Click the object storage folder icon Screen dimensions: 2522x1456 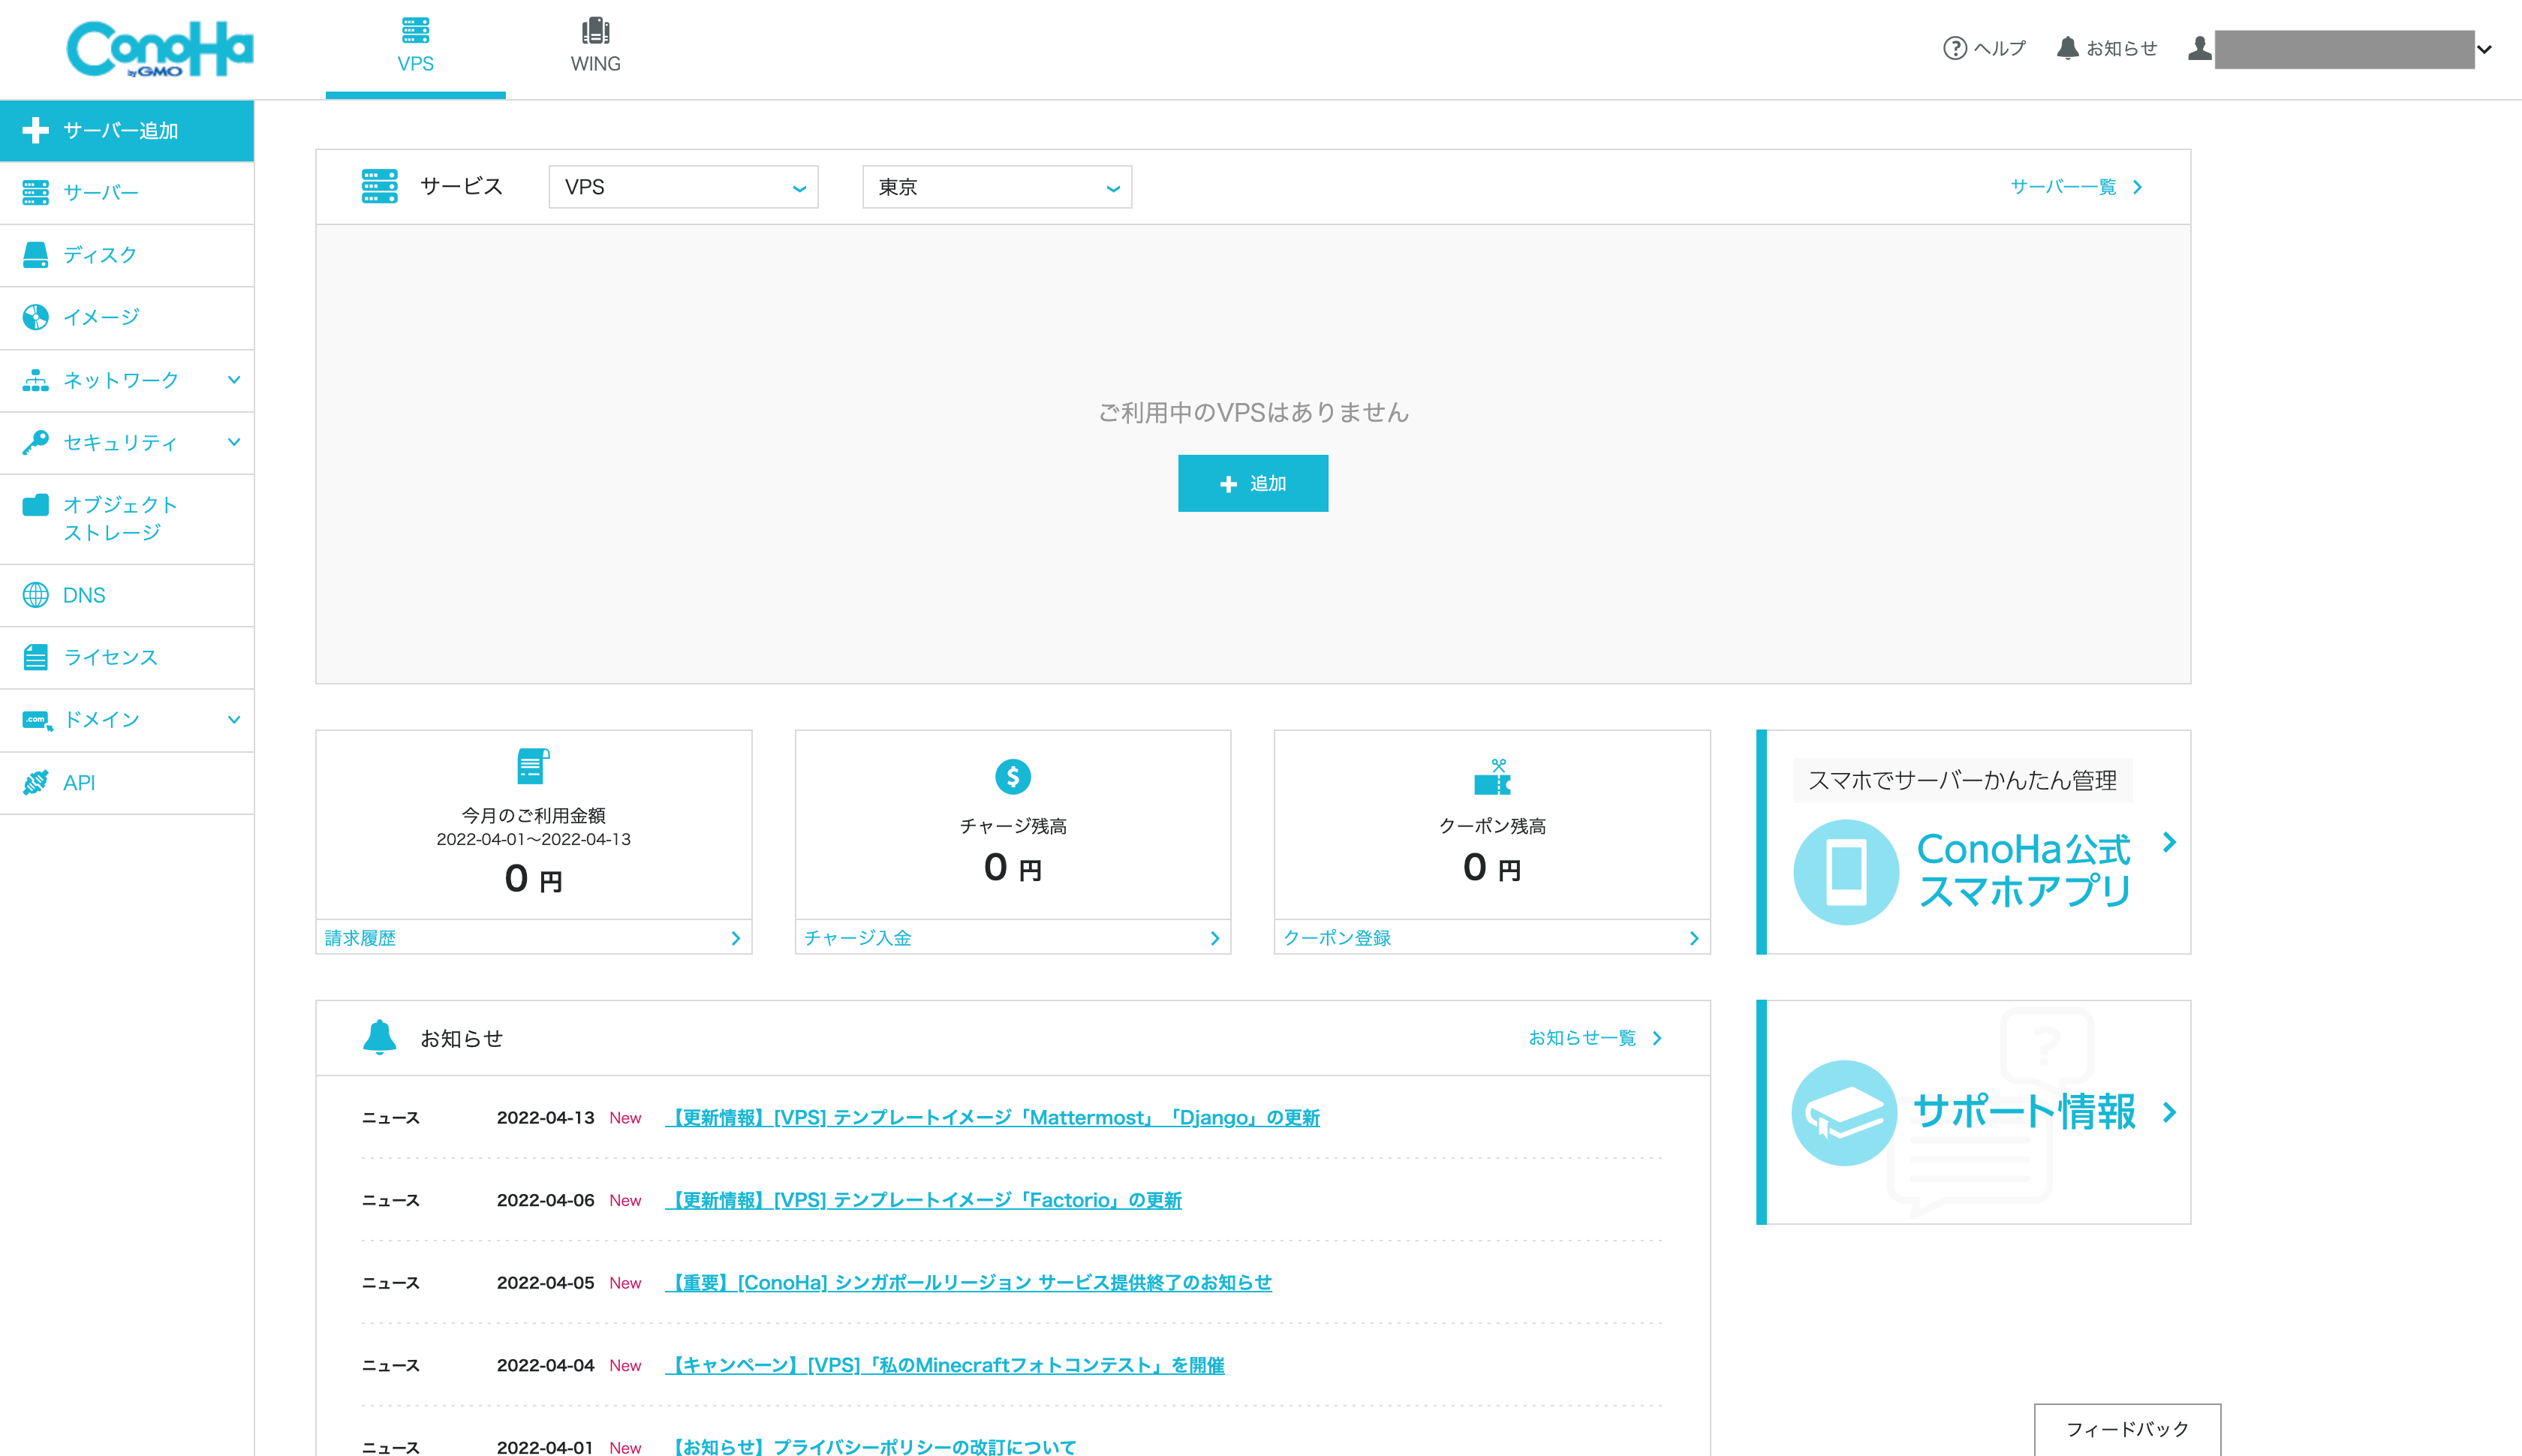[35, 505]
